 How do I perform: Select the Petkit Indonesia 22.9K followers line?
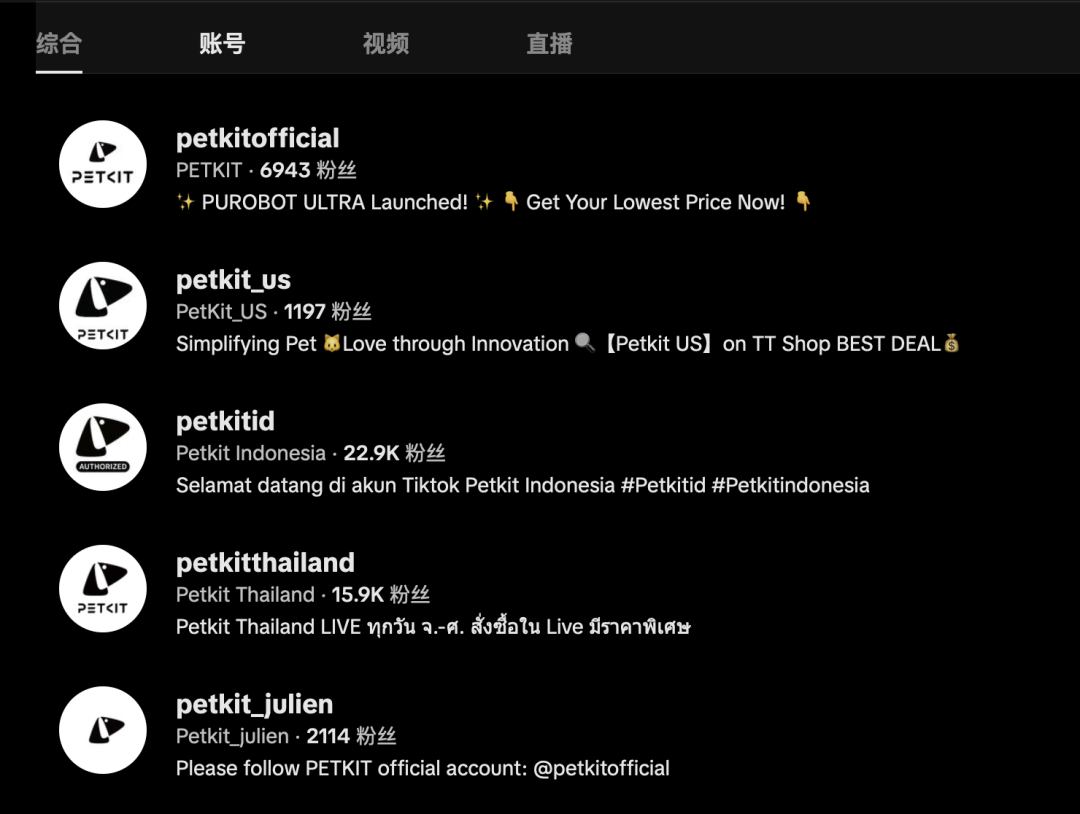pyautogui.click(x=311, y=453)
